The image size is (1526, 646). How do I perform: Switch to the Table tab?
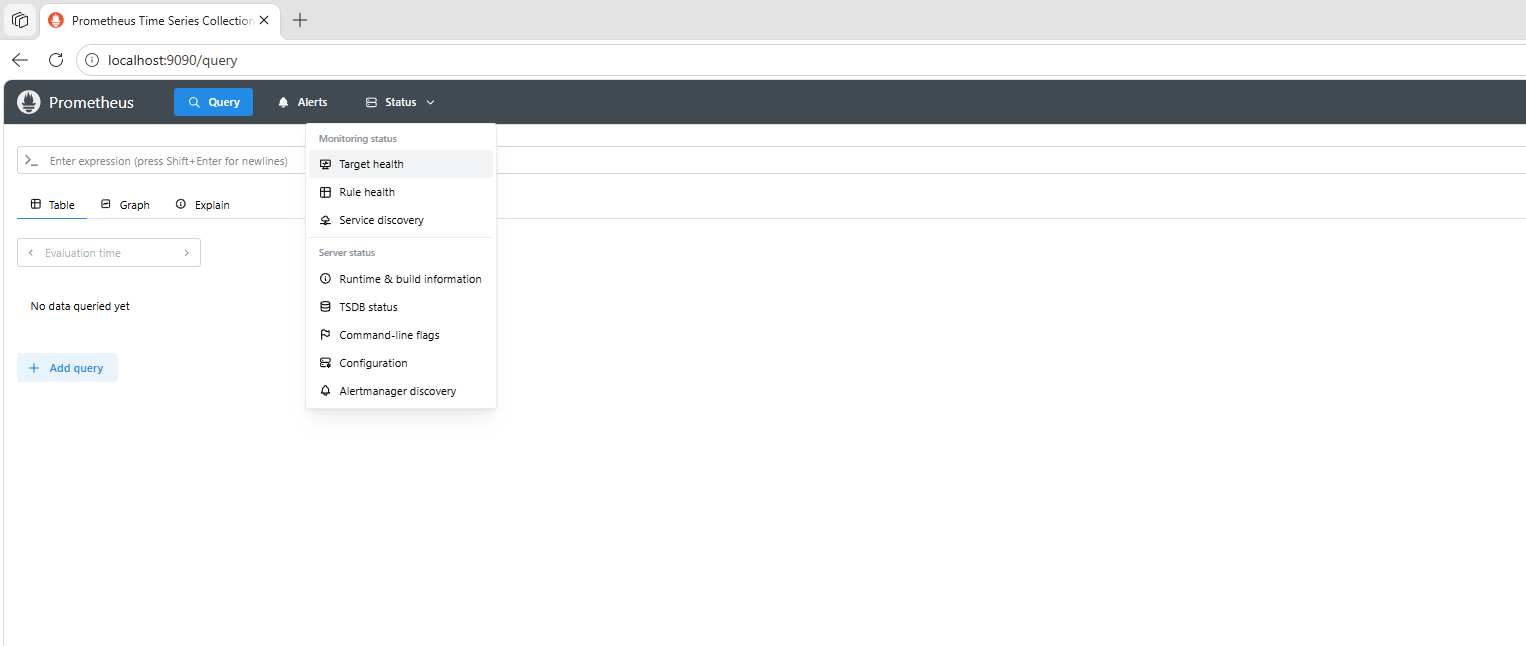coord(52,205)
